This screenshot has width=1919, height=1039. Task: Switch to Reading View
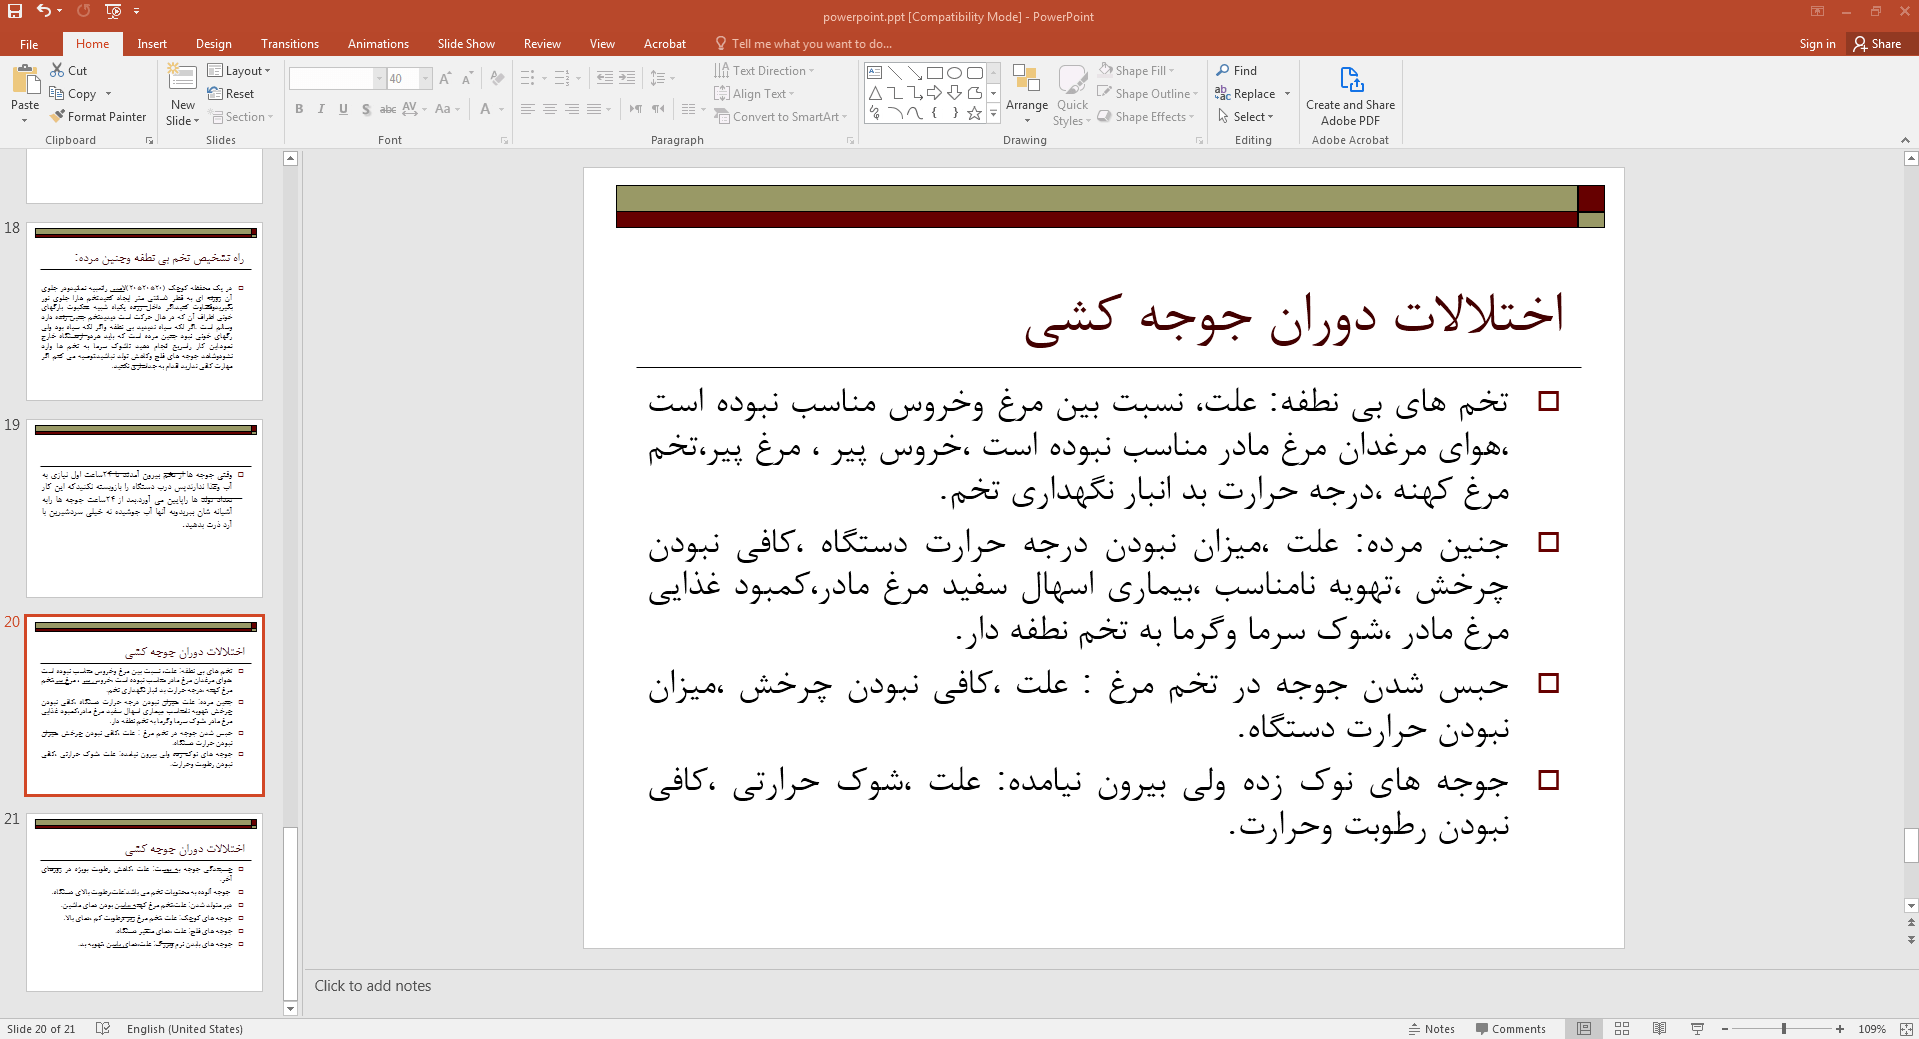click(1659, 1029)
